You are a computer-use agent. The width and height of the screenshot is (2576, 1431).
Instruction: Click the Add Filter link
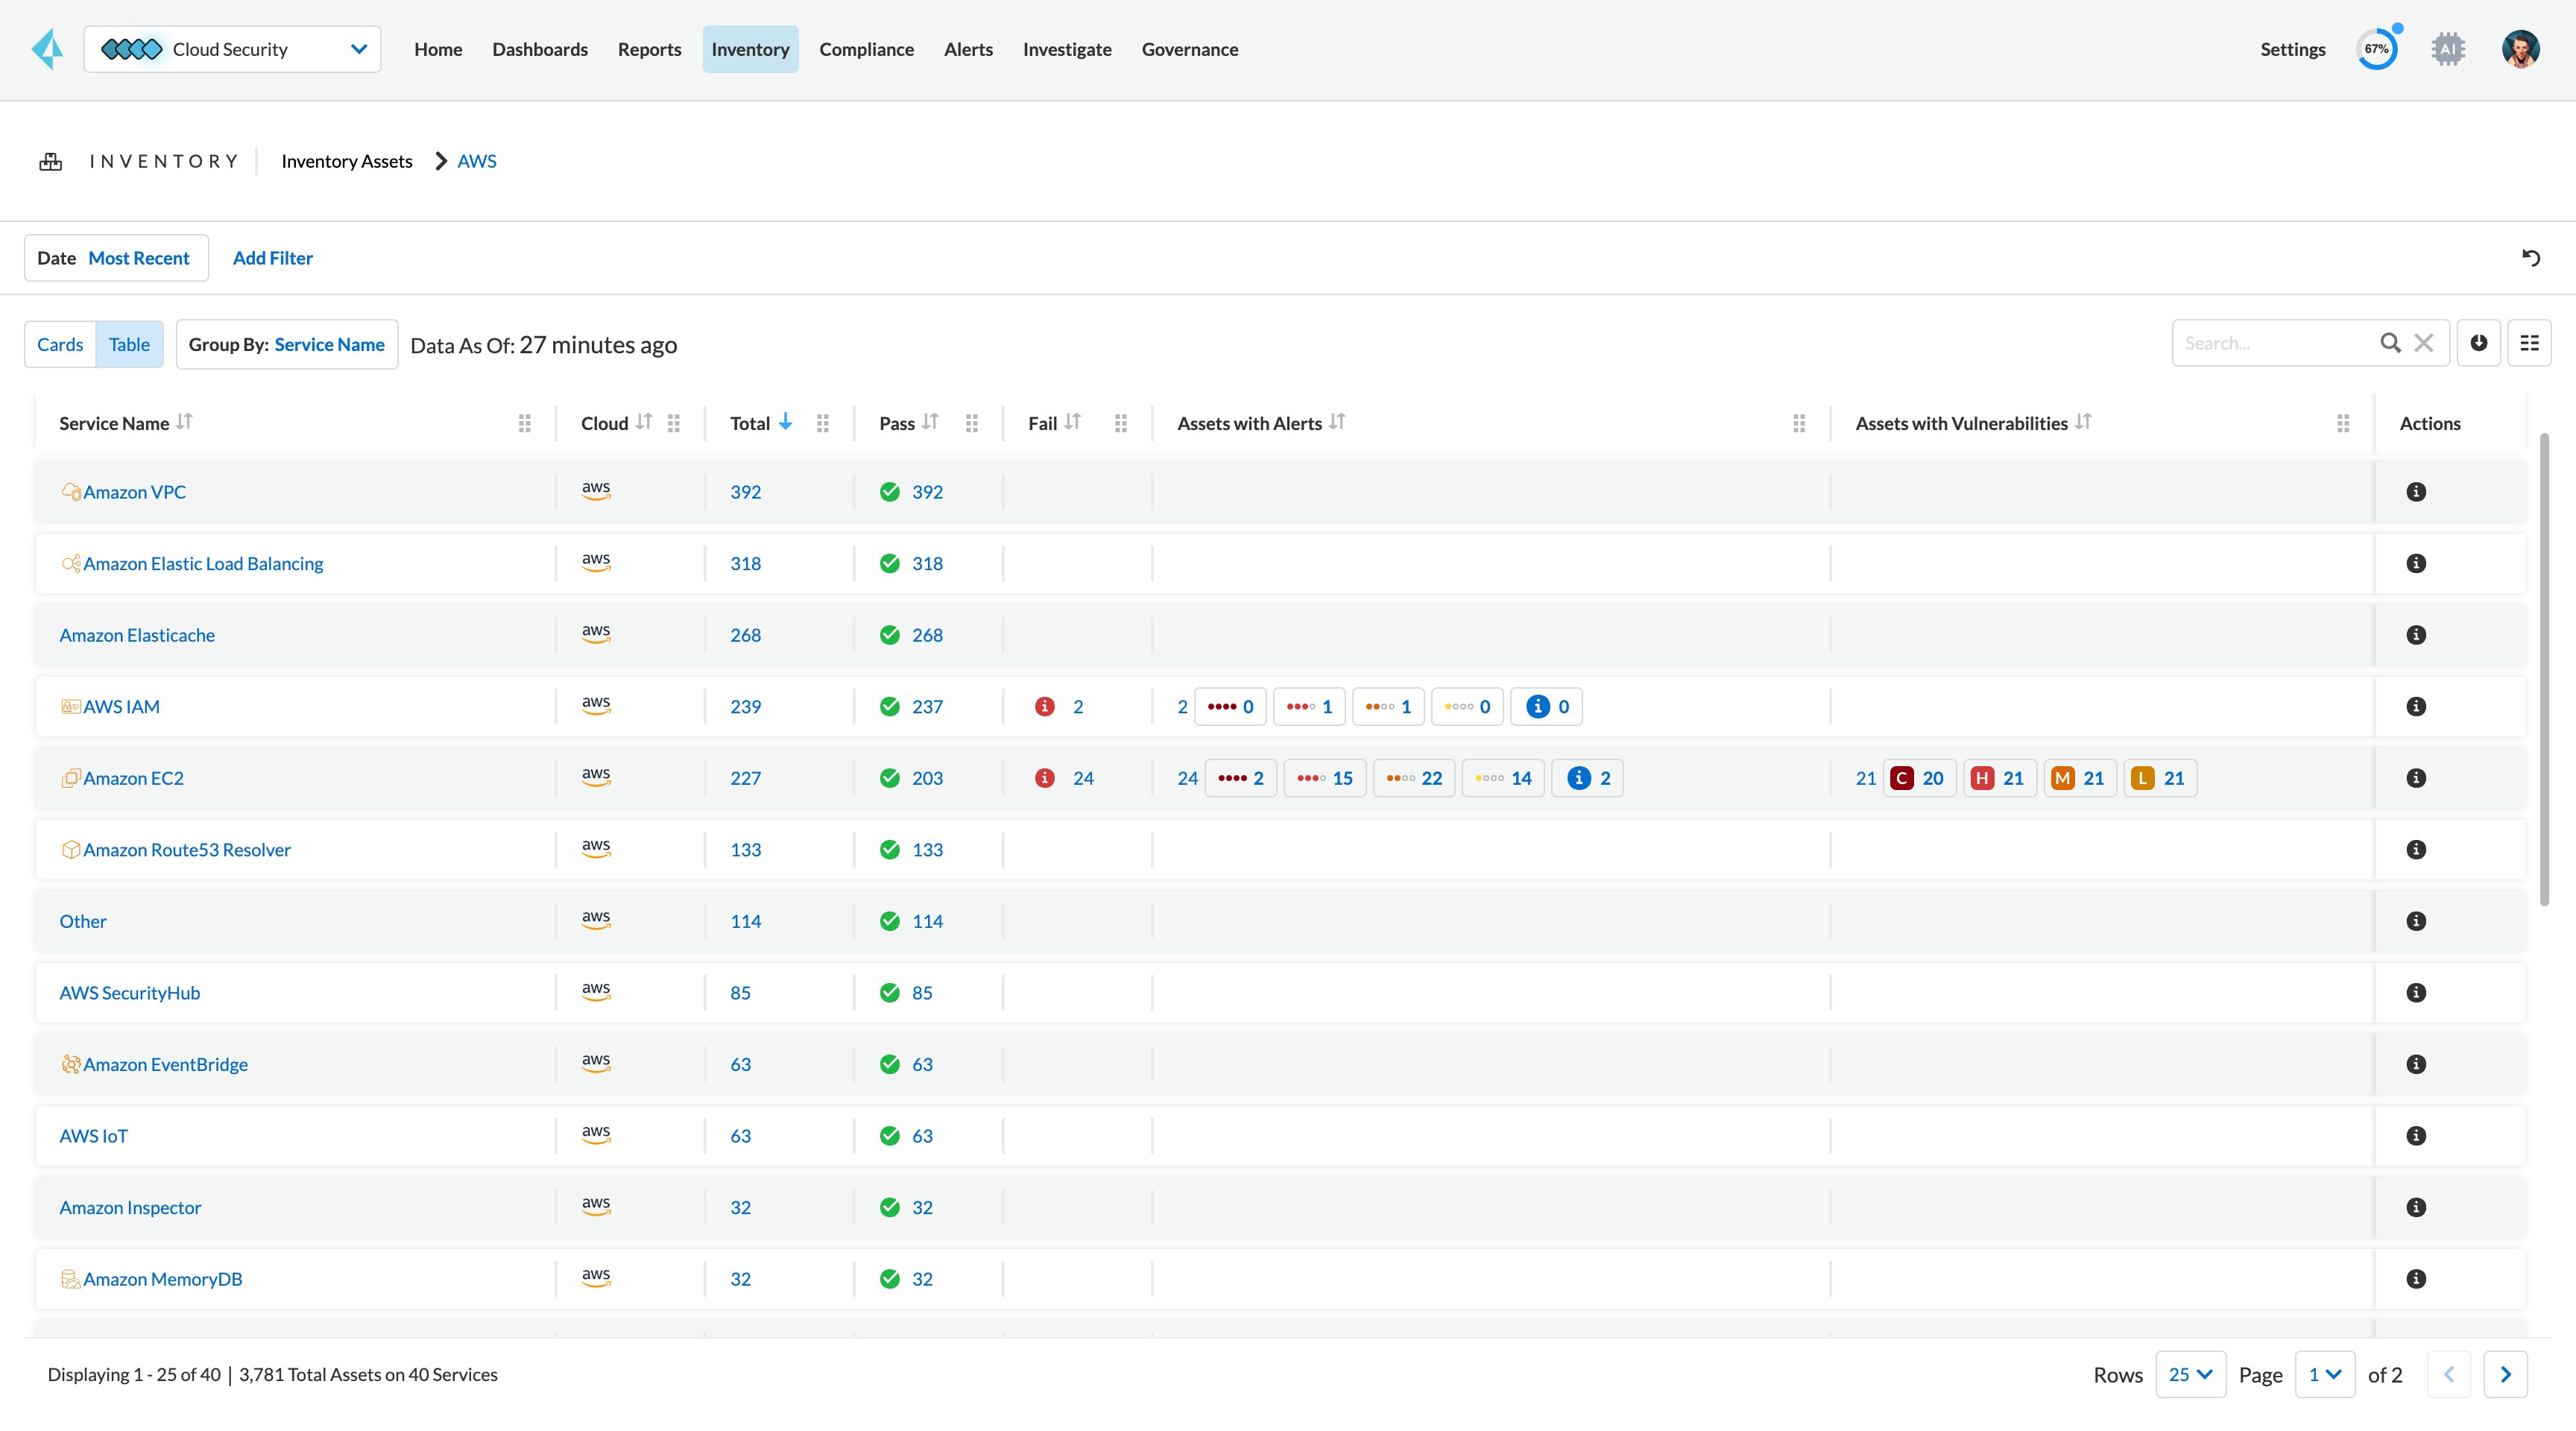tap(272, 258)
